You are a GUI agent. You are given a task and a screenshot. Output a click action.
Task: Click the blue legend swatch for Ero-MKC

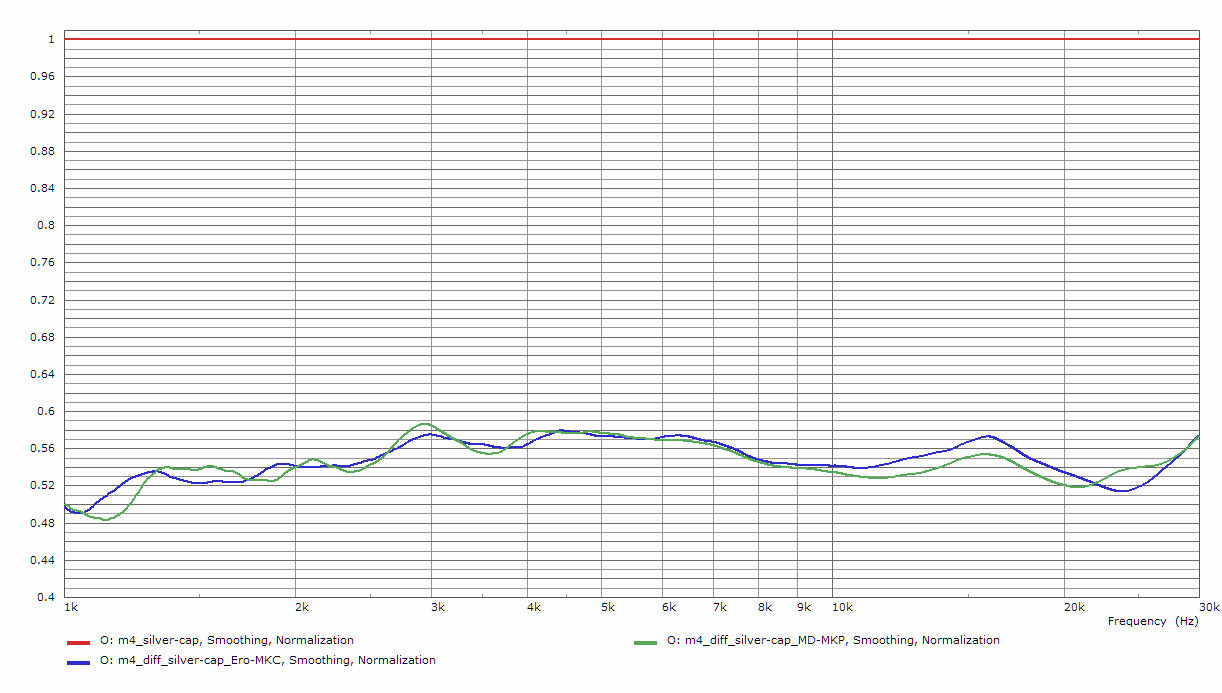pos(78,661)
